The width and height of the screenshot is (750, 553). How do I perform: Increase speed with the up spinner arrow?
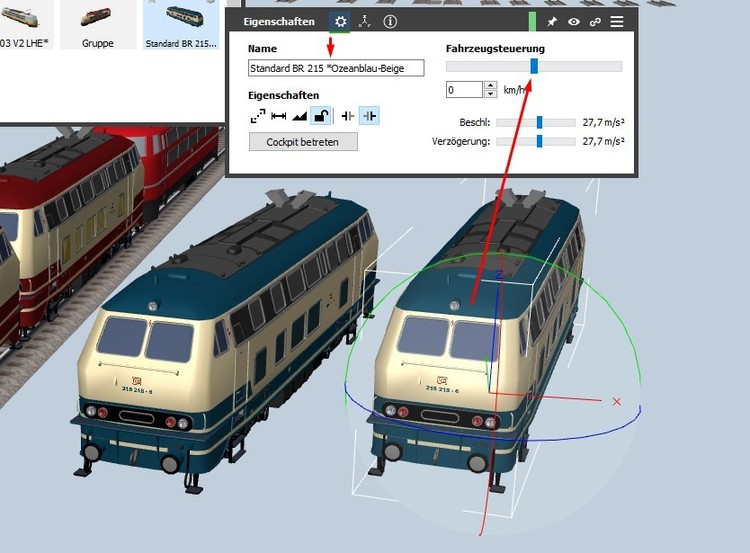490,86
